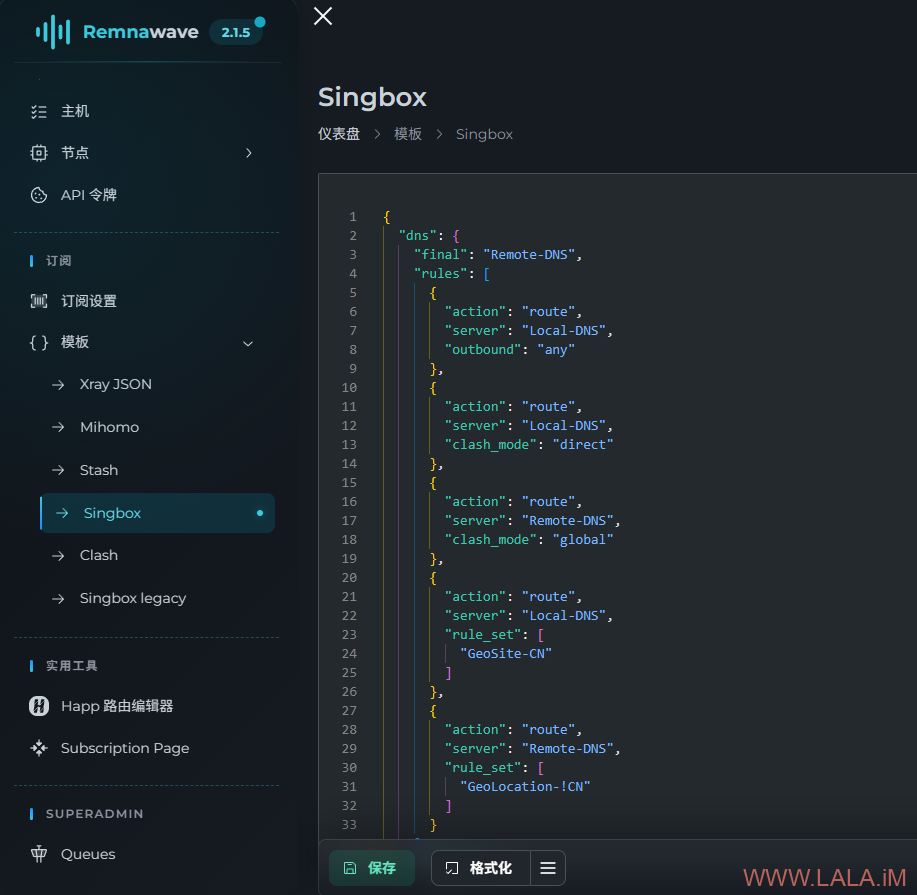Click the Singbox breadcrumb item
Image resolution: width=917 pixels, height=895 pixels.
(484, 135)
